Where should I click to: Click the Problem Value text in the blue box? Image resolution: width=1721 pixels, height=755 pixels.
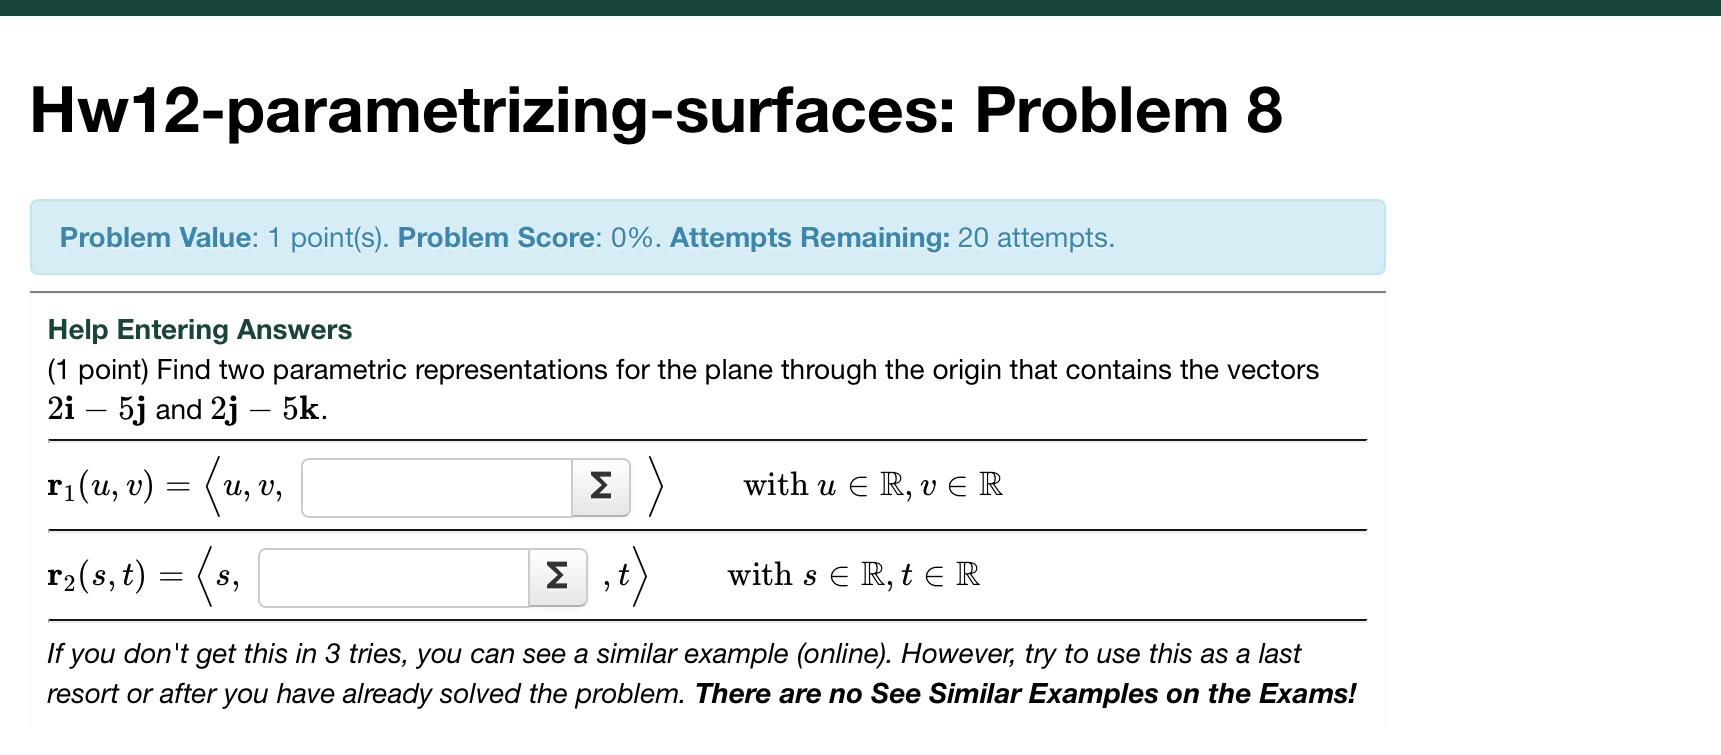[153, 238]
